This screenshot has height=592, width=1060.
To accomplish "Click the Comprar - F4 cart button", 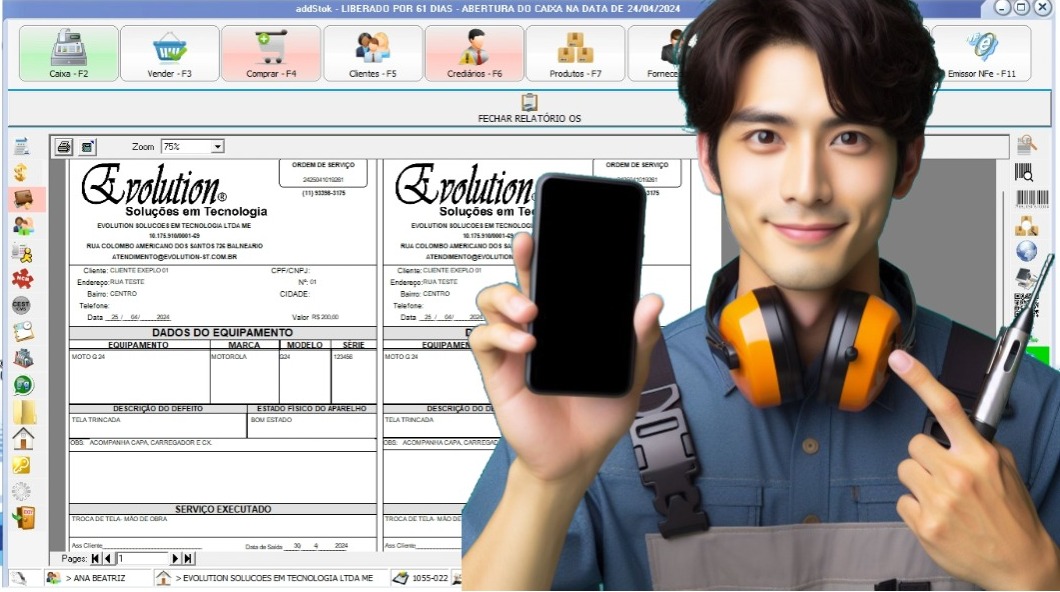I will pyautogui.click(x=271, y=53).
